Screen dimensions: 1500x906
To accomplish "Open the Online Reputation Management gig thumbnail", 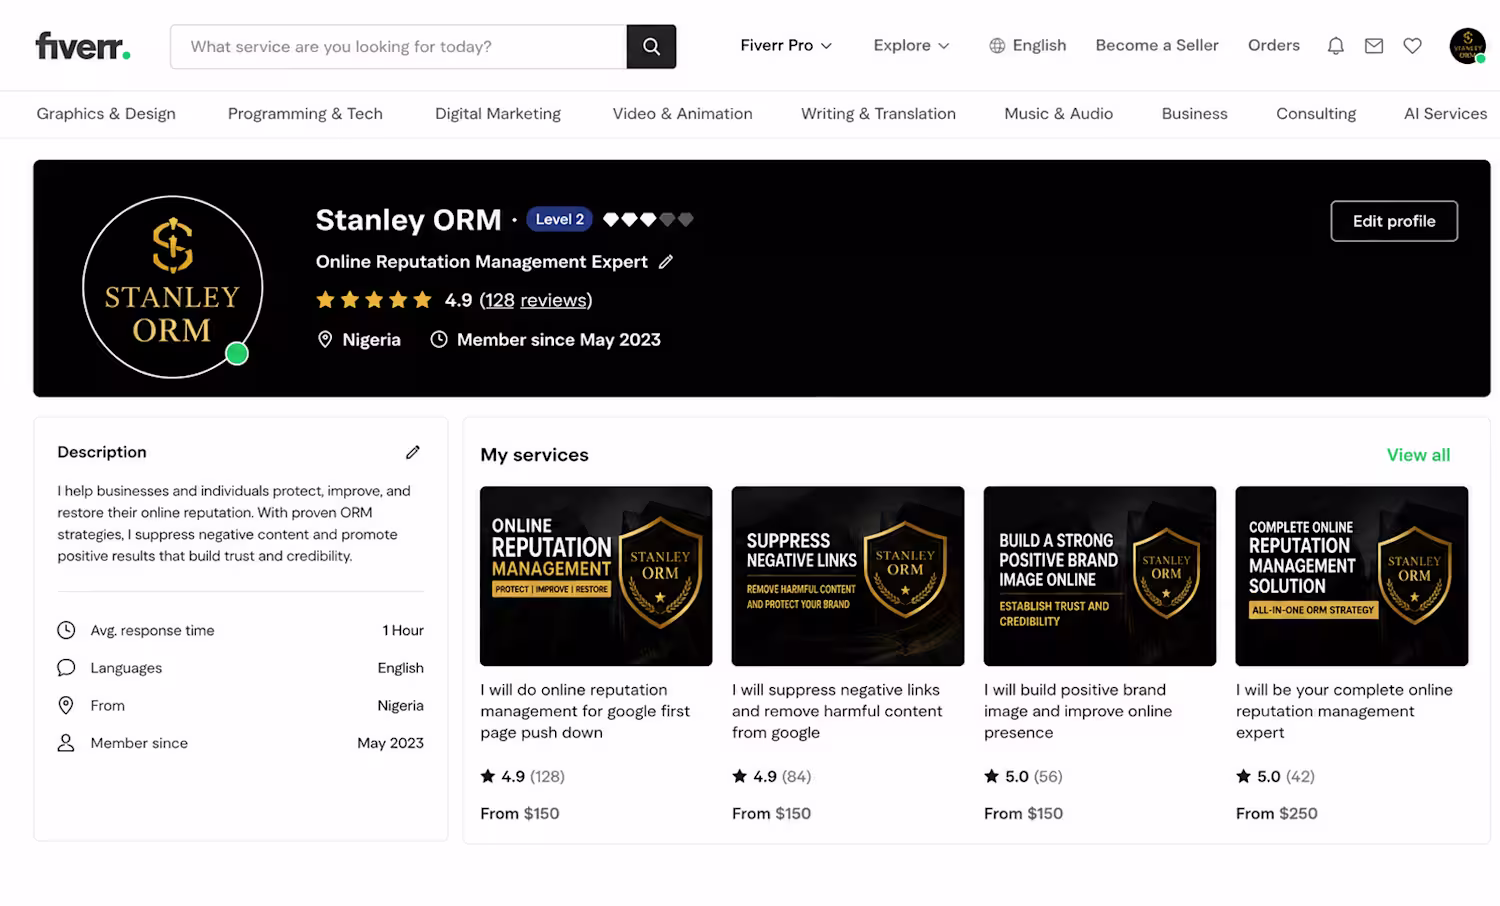I will tap(596, 576).
